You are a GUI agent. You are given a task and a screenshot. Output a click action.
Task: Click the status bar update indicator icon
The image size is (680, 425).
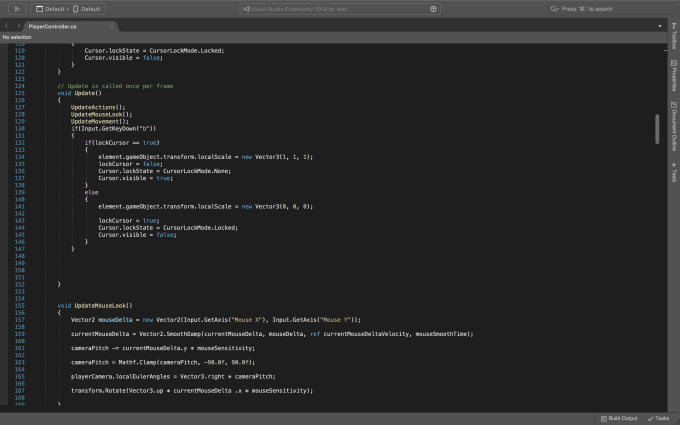click(x=433, y=9)
